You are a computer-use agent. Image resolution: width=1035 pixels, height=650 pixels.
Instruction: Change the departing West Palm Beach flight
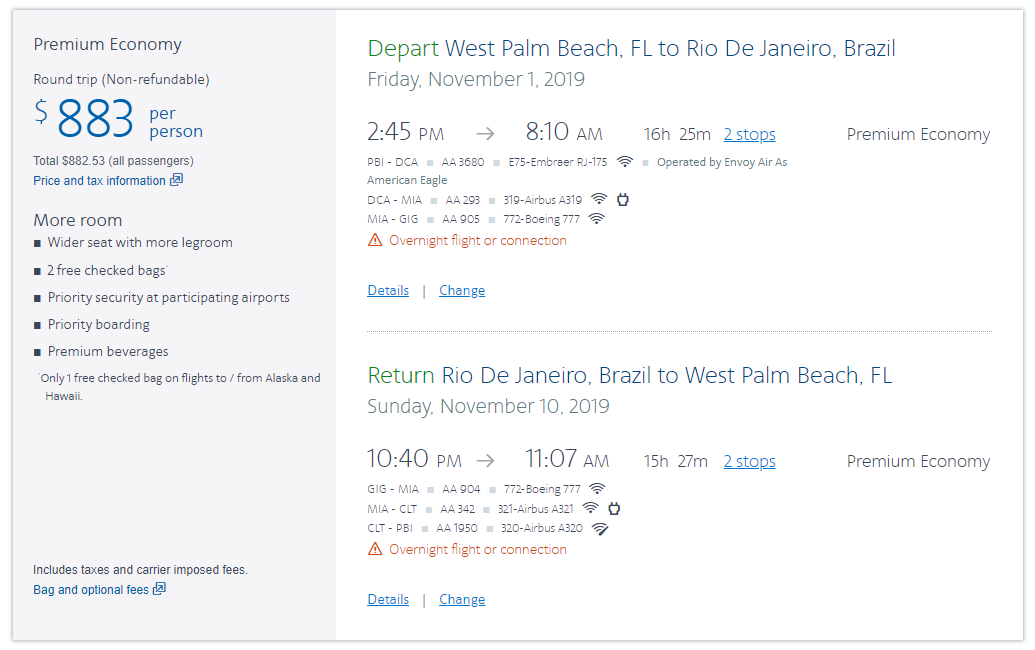pos(462,290)
